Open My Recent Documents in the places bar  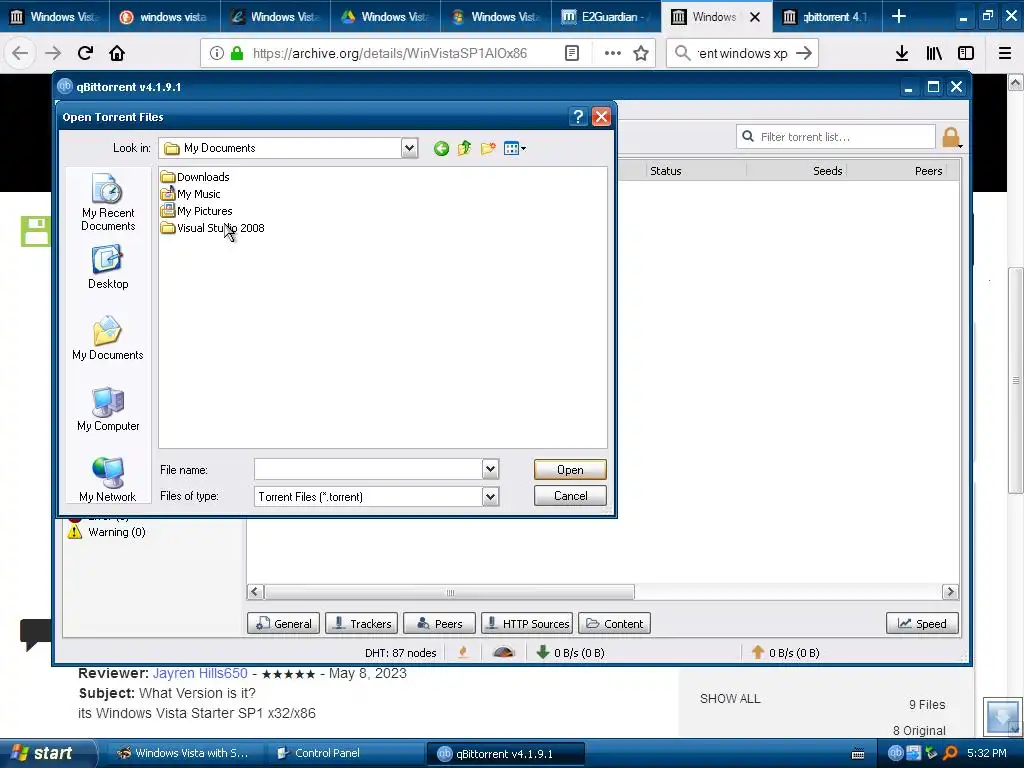point(108,202)
